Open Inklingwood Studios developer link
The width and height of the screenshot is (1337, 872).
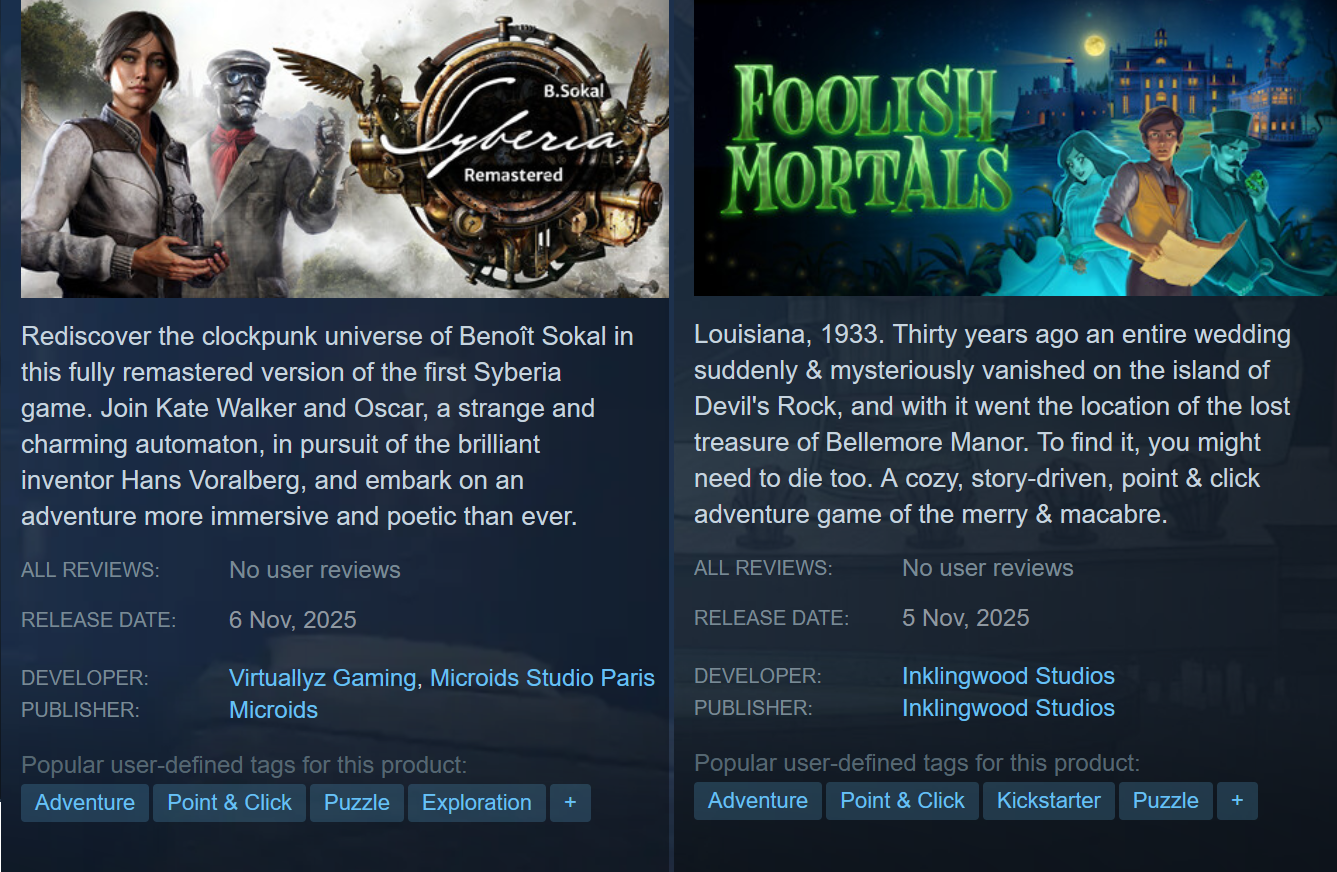[x=1008, y=676]
